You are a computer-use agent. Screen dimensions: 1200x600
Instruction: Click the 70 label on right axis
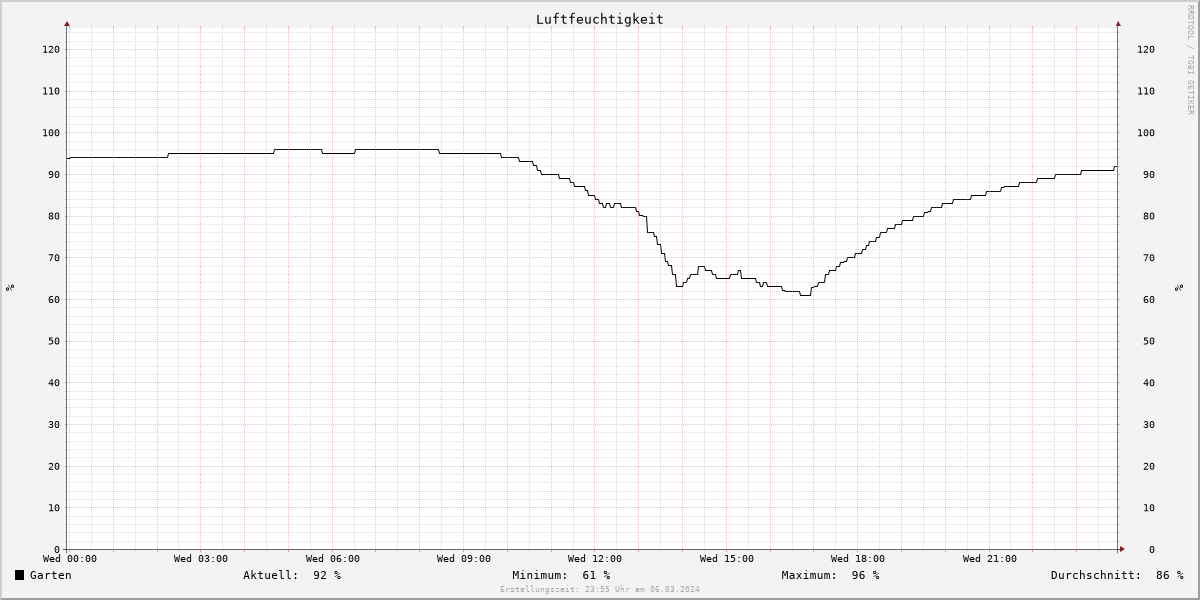point(1149,258)
